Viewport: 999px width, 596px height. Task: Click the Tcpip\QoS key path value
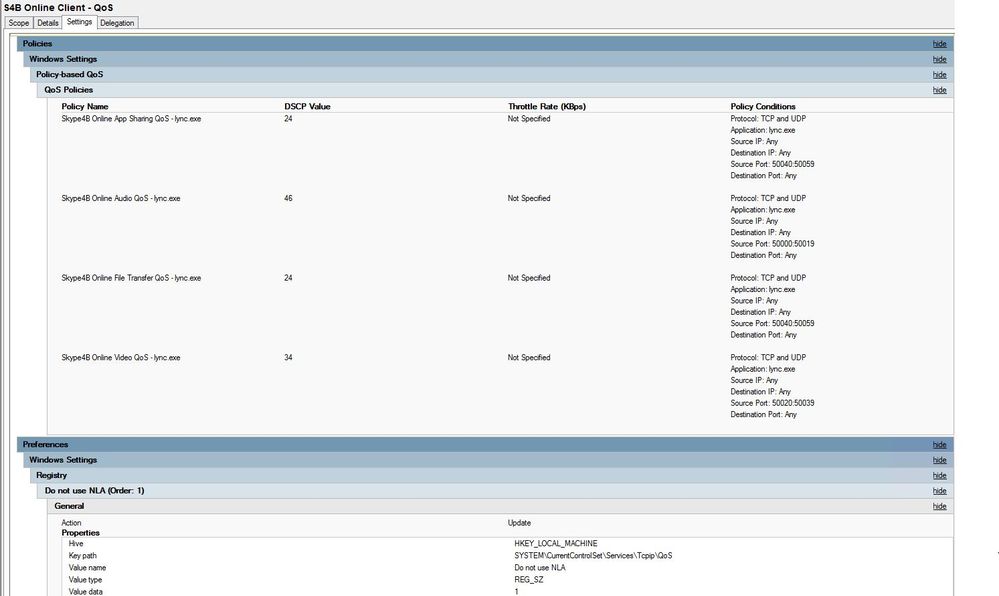click(x=593, y=555)
